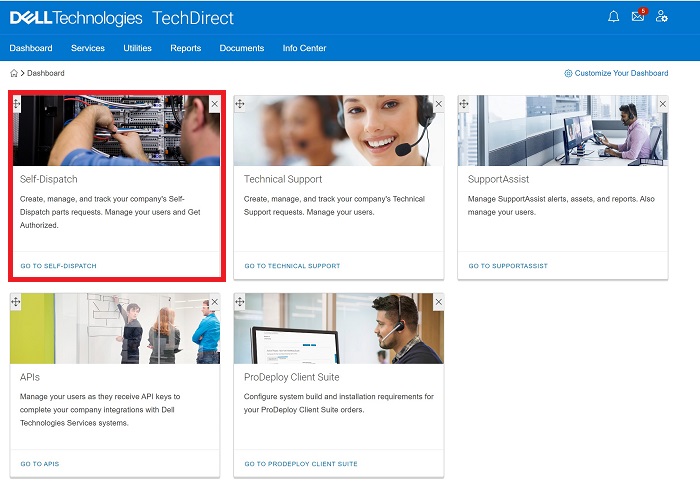Click the Technical Support headset agent image
Screen dimensions: 700x484
339,130
